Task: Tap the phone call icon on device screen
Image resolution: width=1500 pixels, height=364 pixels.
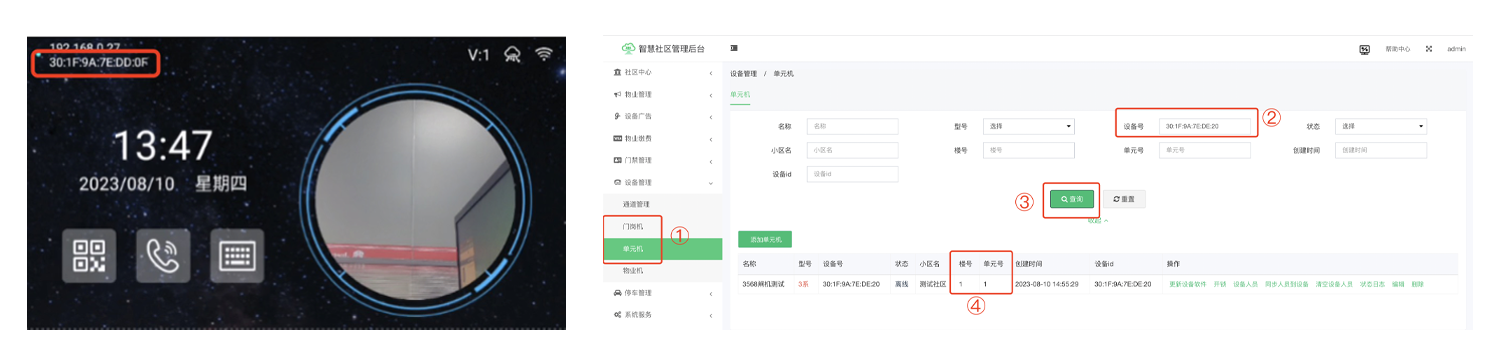Action: (x=163, y=255)
